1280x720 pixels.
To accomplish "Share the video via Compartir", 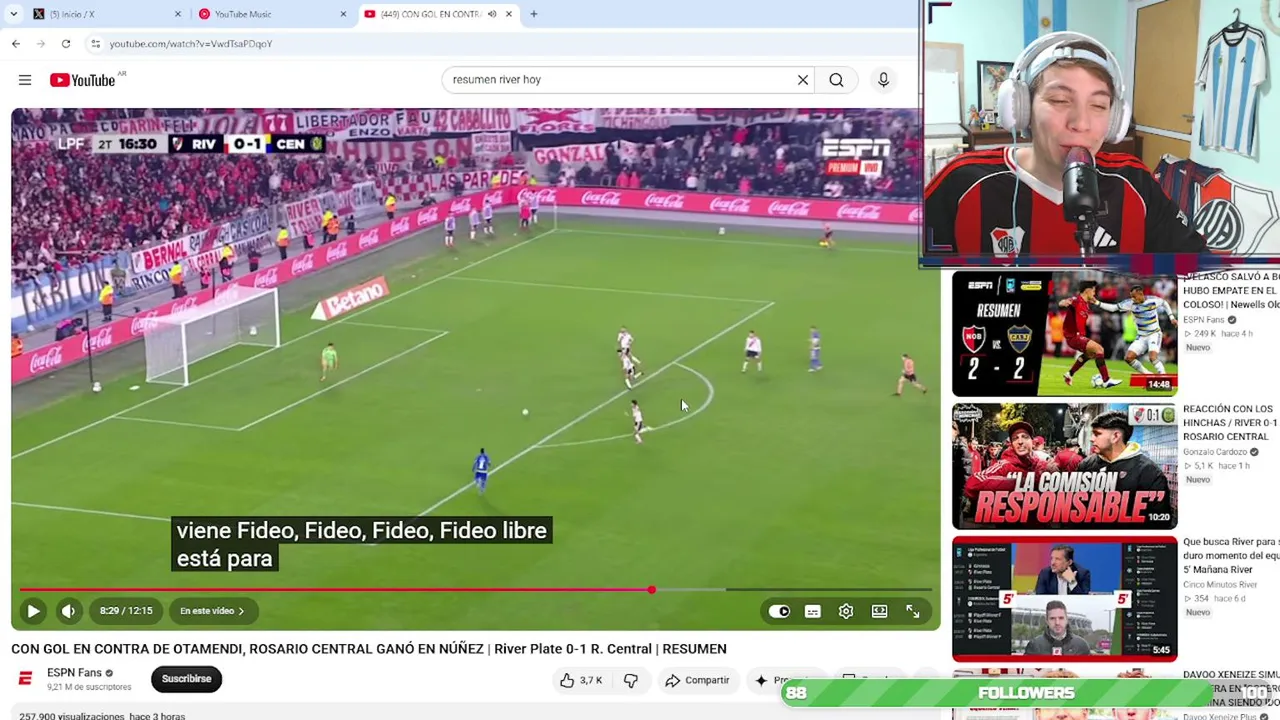I will point(697,680).
